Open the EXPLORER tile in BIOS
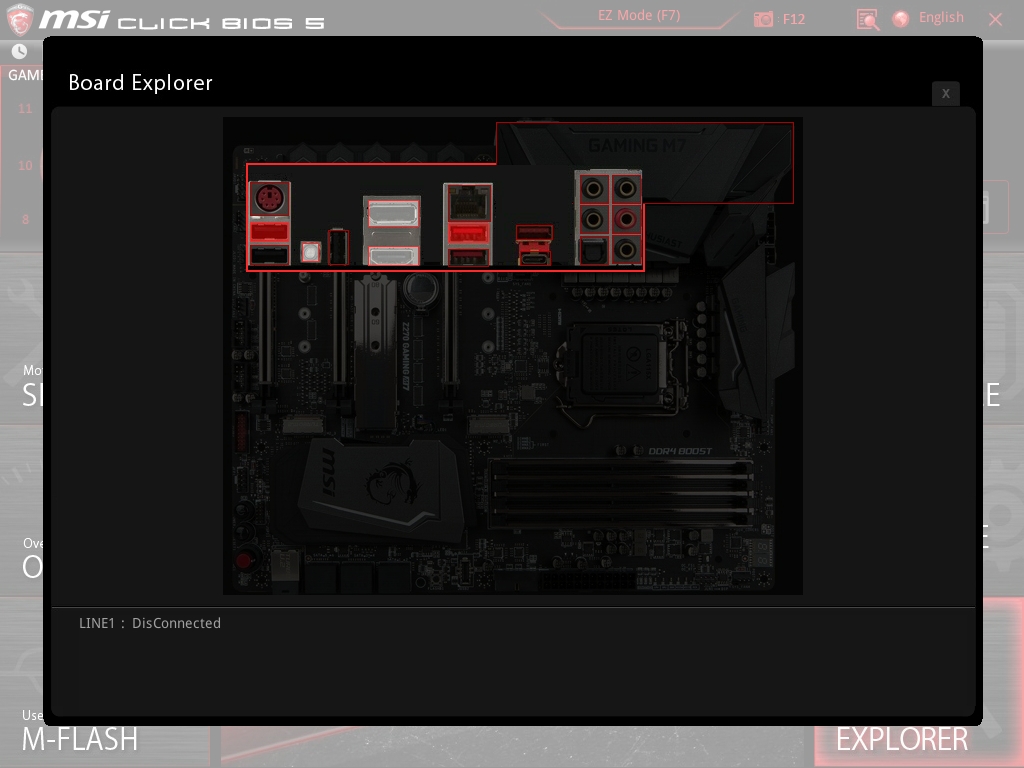This screenshot has height=768, width=1024. pyautogui.click(x=902, y=739)
